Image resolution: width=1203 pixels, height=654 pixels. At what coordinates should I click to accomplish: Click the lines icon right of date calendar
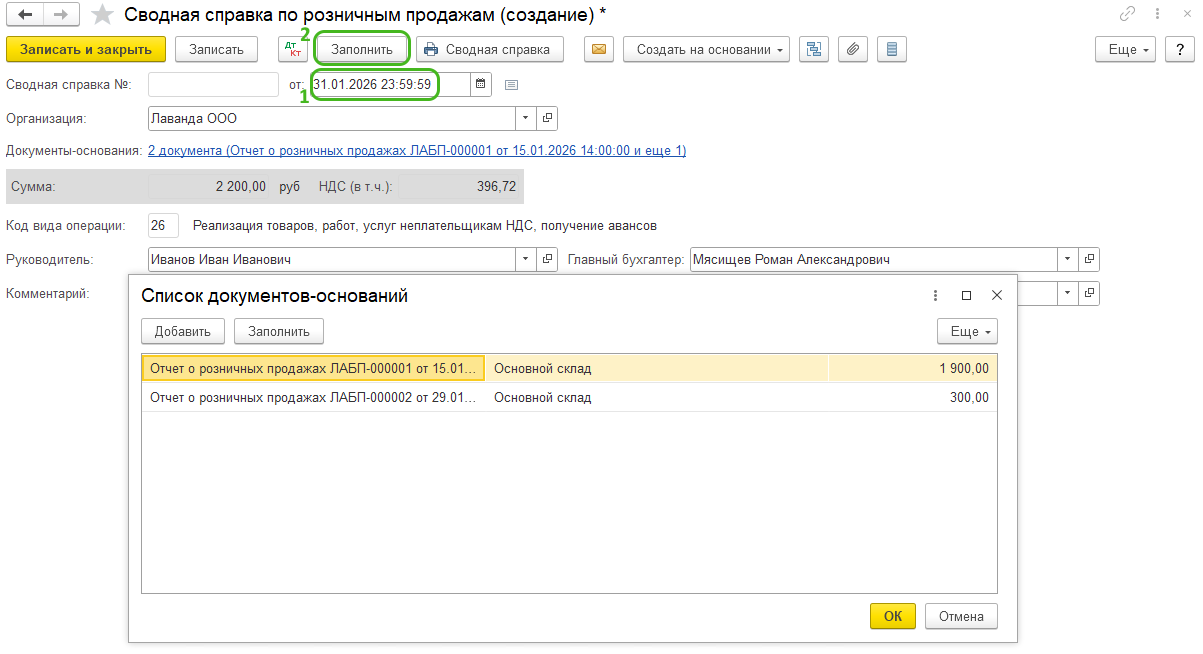(511, 85)
